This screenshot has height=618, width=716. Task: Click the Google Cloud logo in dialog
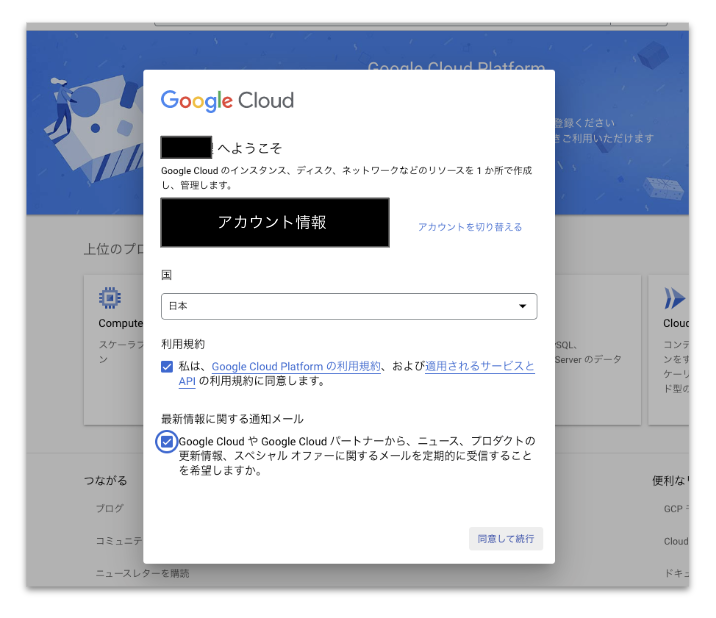point(227,100)
